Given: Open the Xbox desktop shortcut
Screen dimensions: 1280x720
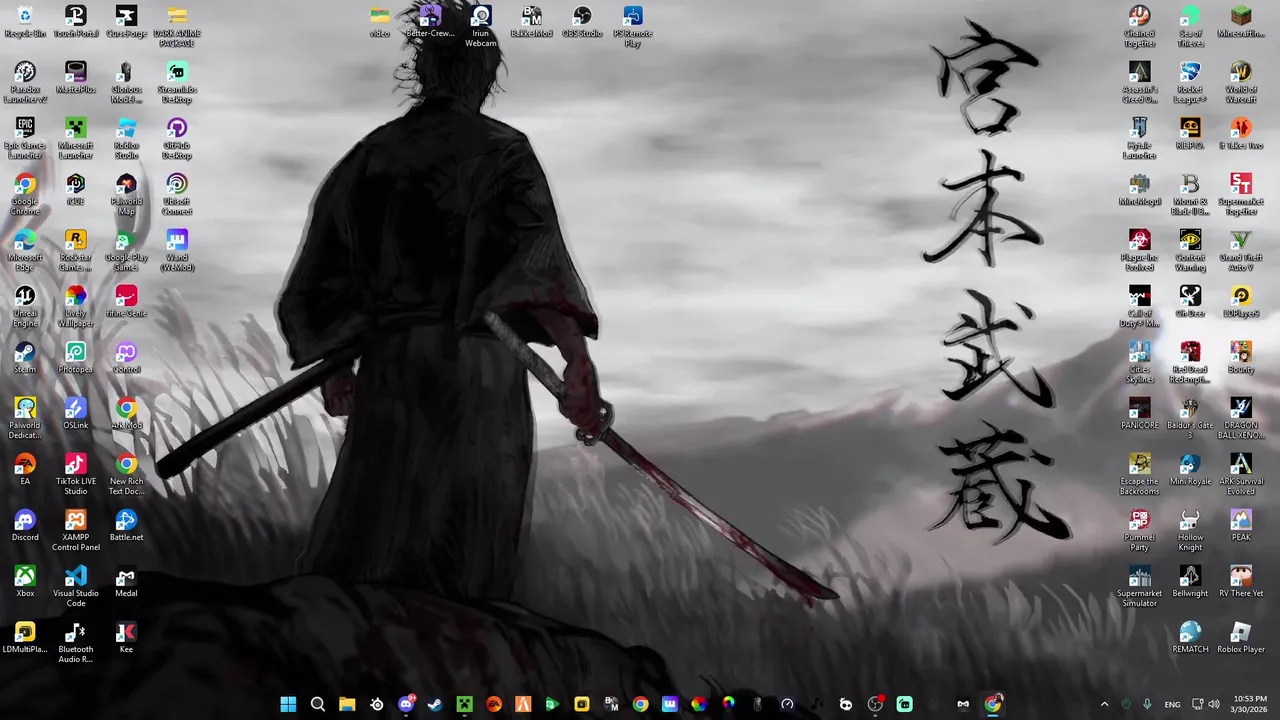Looking at the screenshot, I should tap(25, 582).
